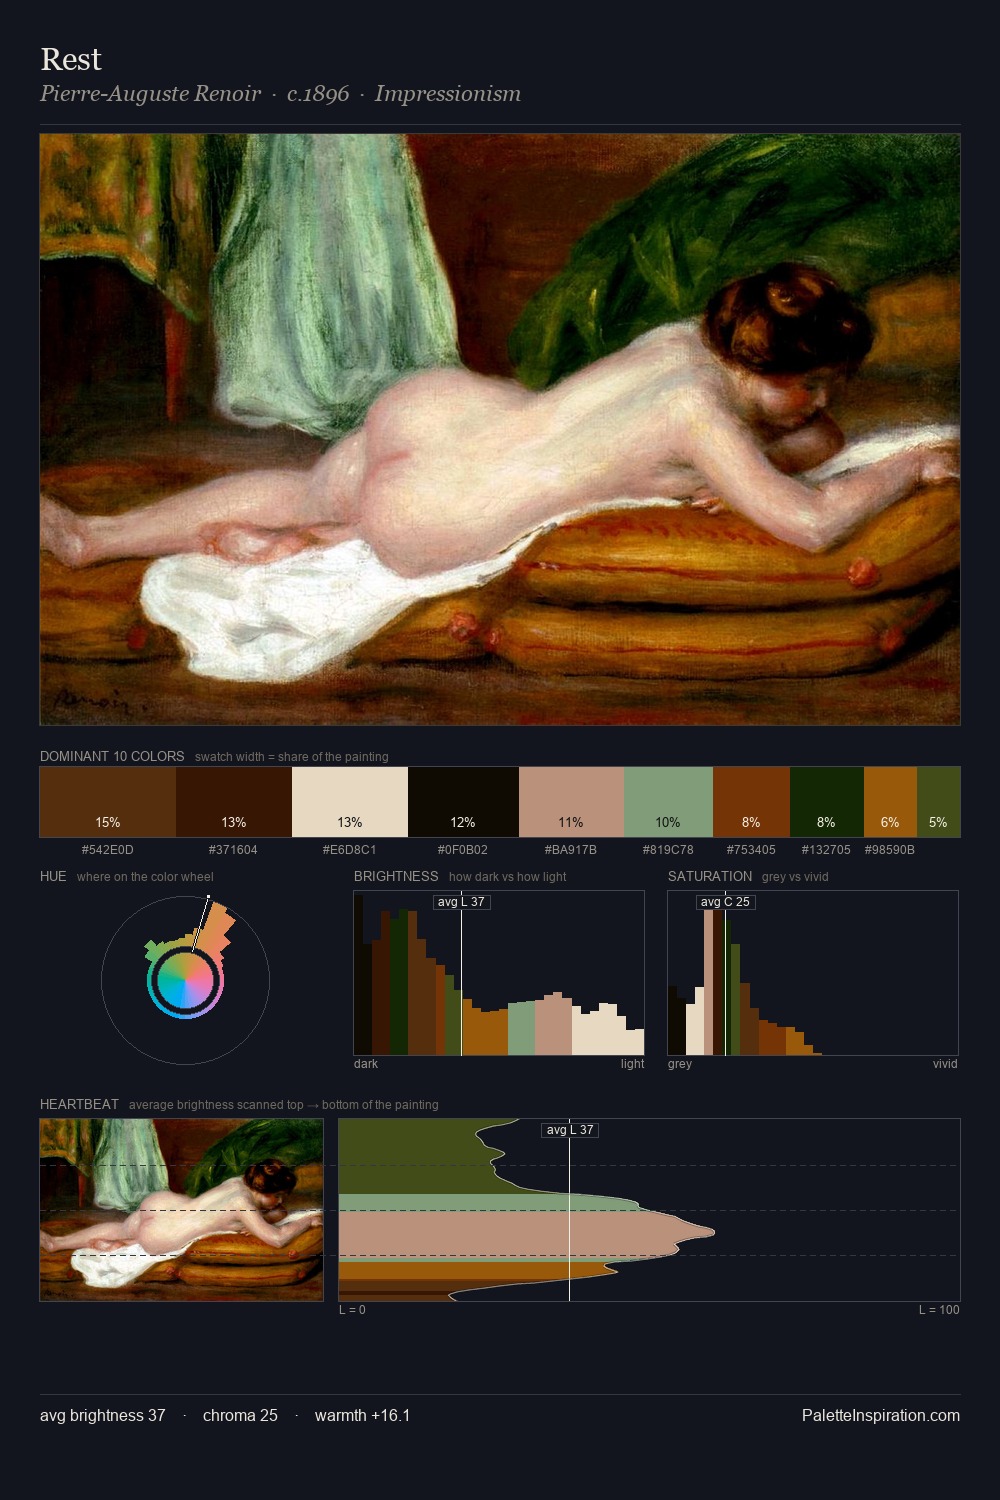The height and width of the screenshot is (1500, 1000).
Task: Click the BRIGHTNESS section heading
Action: pyautogui.click(x=396, y=876)
